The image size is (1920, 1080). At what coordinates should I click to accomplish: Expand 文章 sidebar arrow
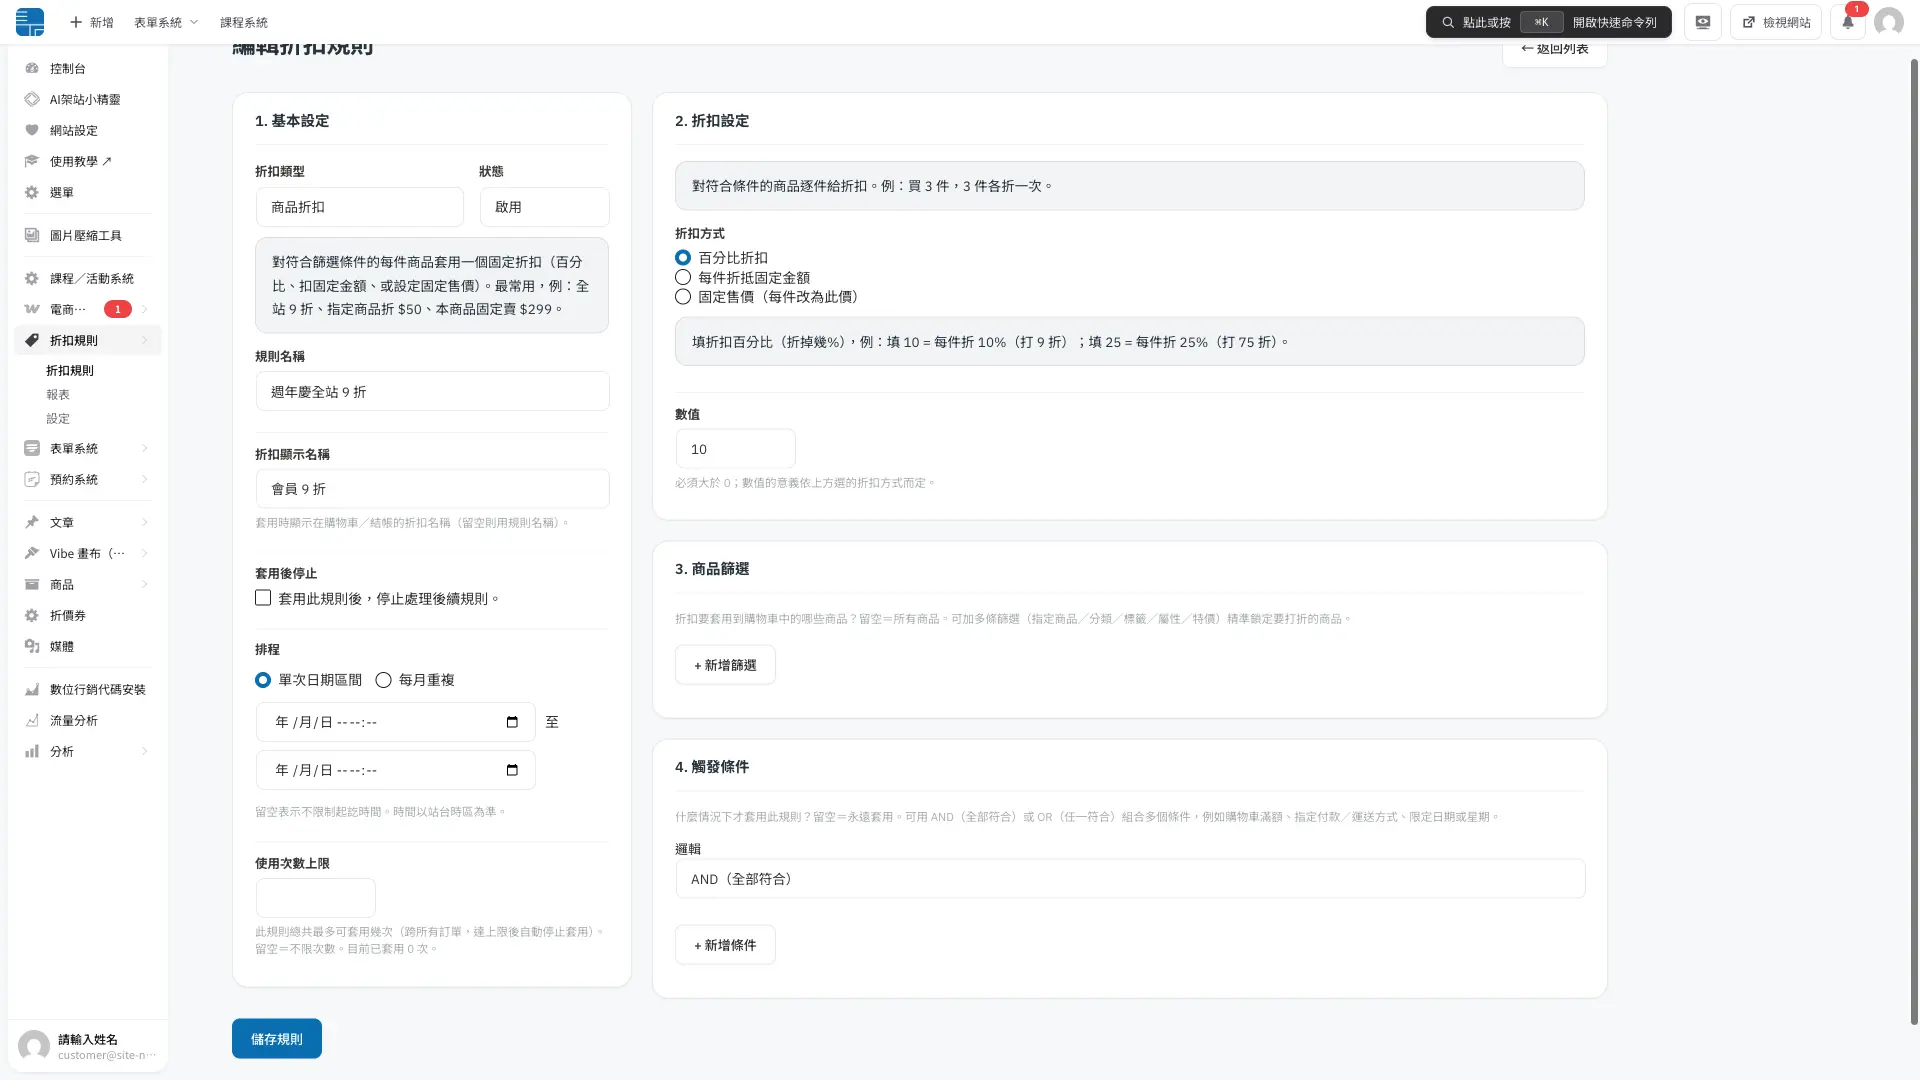click(145, 522)
